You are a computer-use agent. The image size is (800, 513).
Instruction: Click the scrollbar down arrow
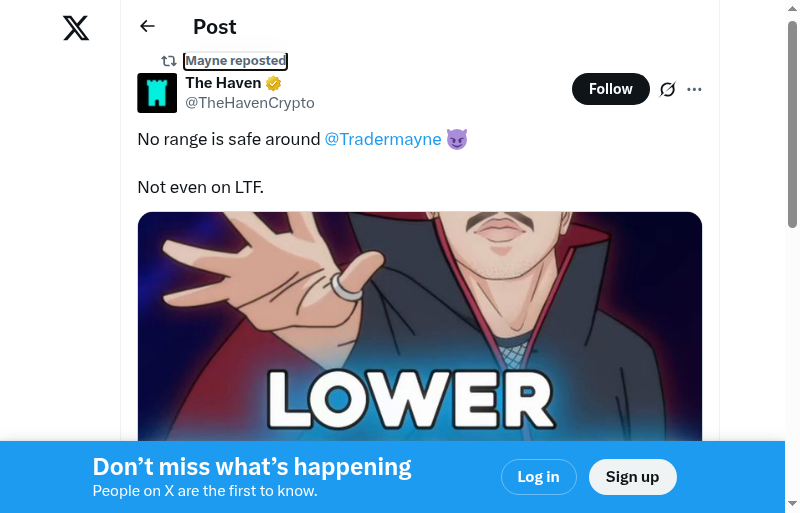coord(792,504)
